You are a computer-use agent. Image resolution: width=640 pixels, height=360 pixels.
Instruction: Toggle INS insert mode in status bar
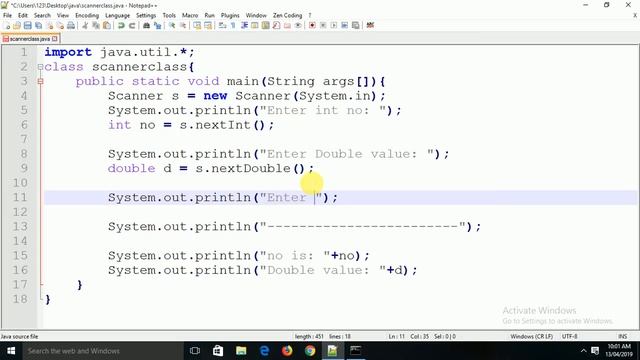pos(622,337)
